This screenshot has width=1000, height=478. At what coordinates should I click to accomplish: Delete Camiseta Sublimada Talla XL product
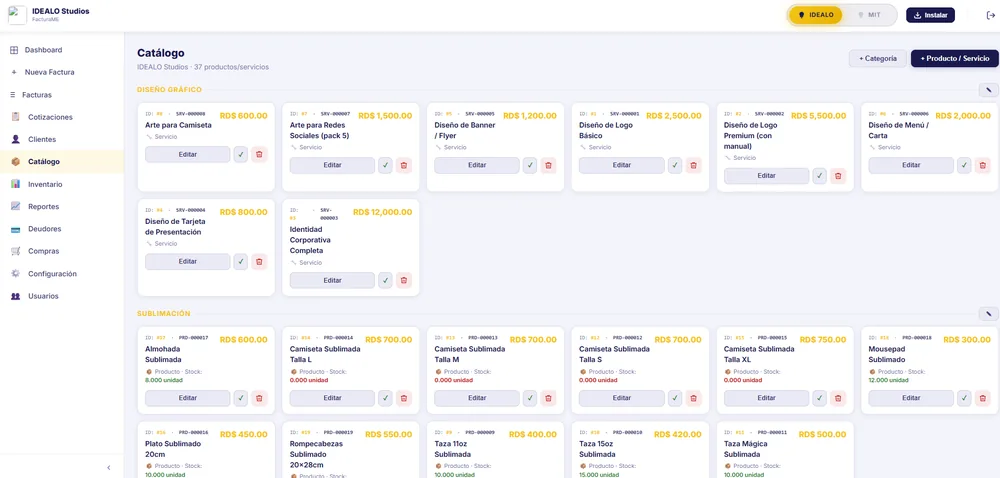[838, 398]
